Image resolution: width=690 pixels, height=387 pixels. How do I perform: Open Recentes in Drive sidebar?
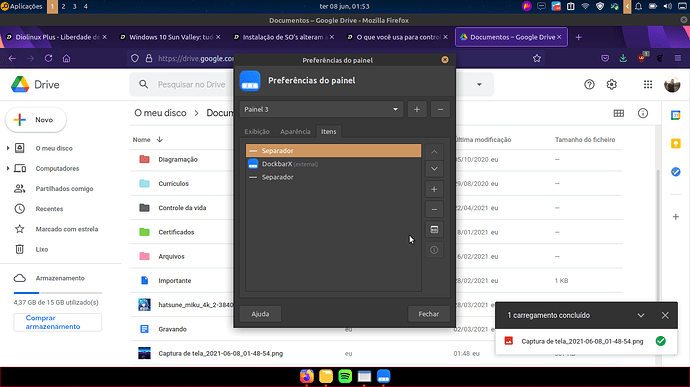pos(49,209)
